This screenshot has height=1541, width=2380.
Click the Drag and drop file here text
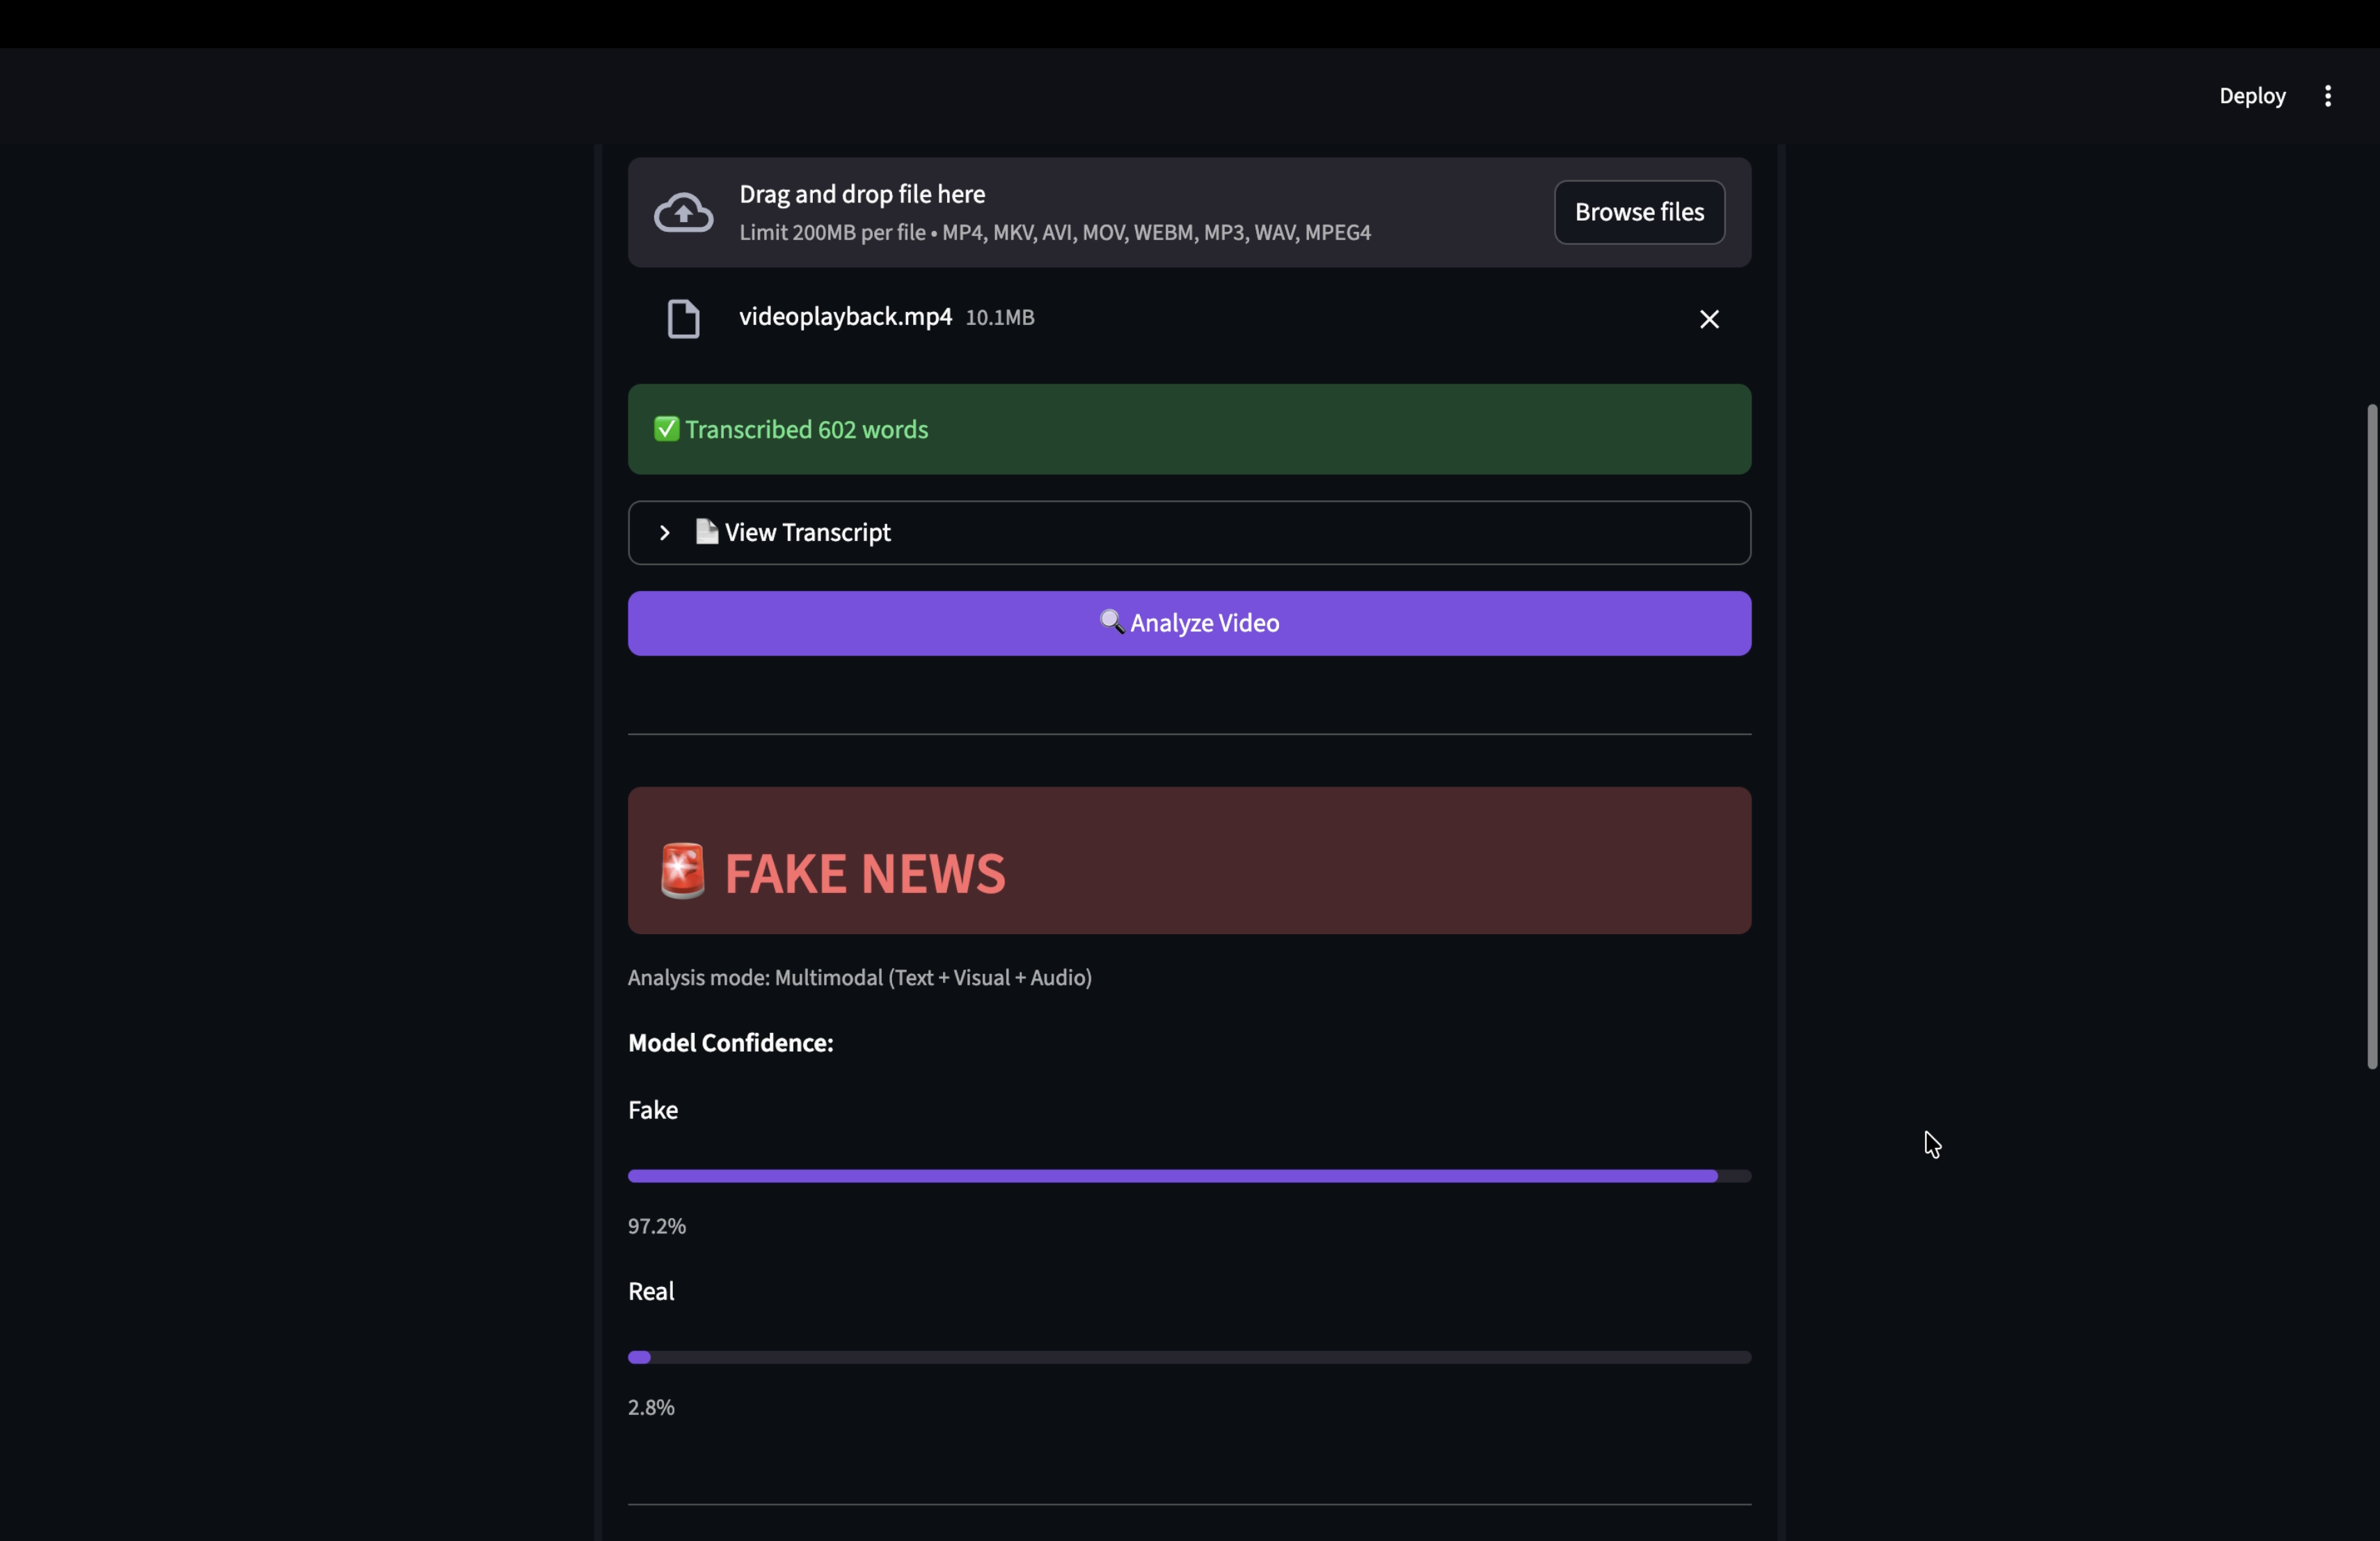[x=862, y=194]
